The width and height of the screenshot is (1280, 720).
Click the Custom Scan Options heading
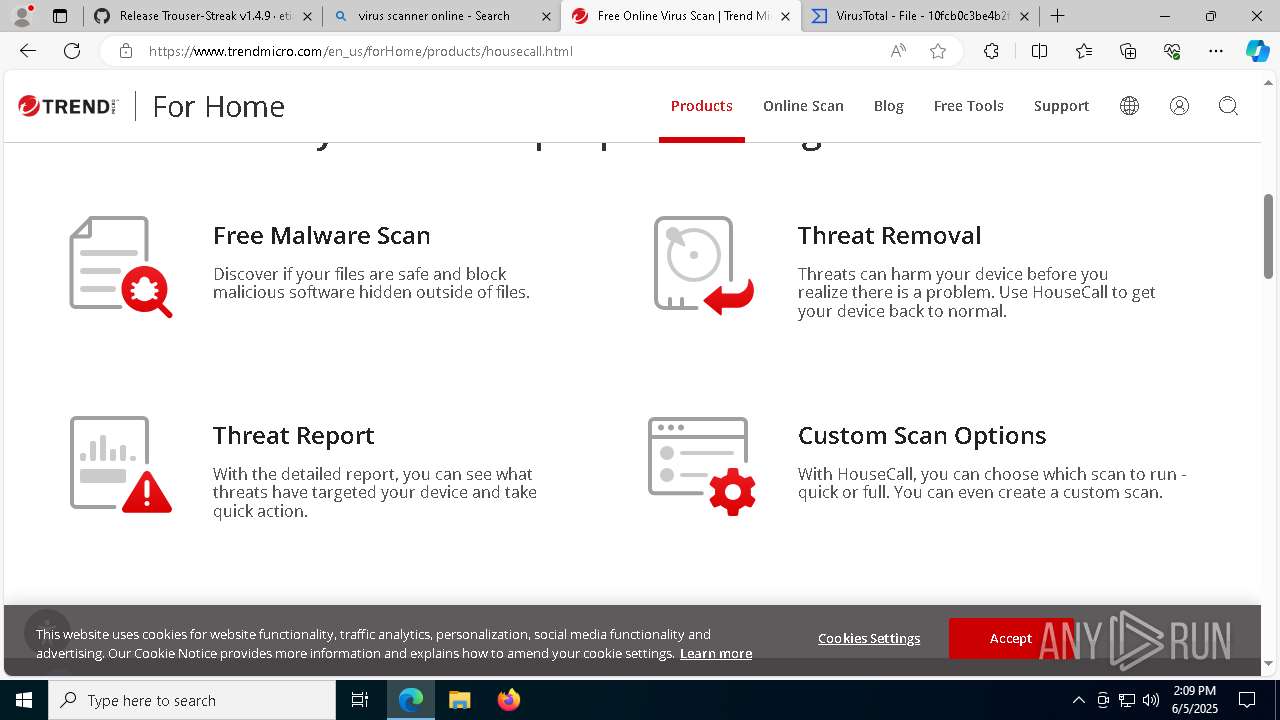(922, 435)
